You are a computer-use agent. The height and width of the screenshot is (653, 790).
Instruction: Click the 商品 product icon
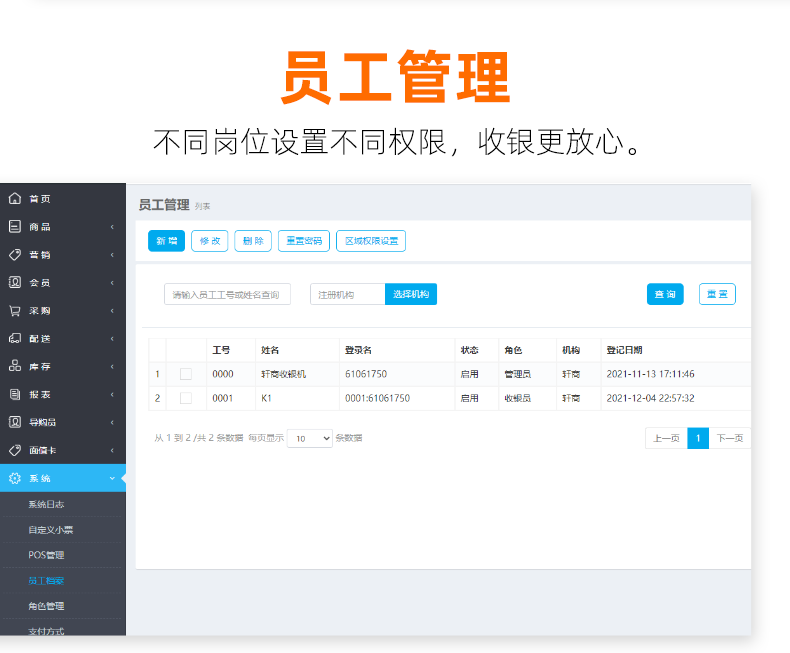click(15, 227)
